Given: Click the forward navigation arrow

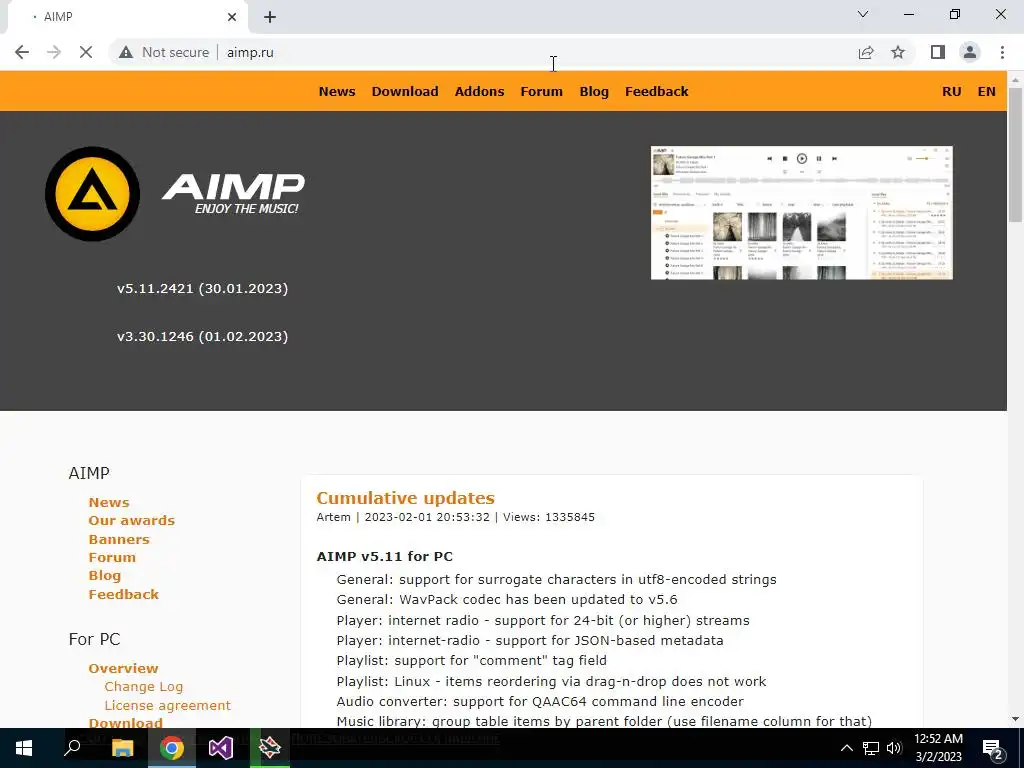Looking at the screenshot, I should (x=54, y=52).
